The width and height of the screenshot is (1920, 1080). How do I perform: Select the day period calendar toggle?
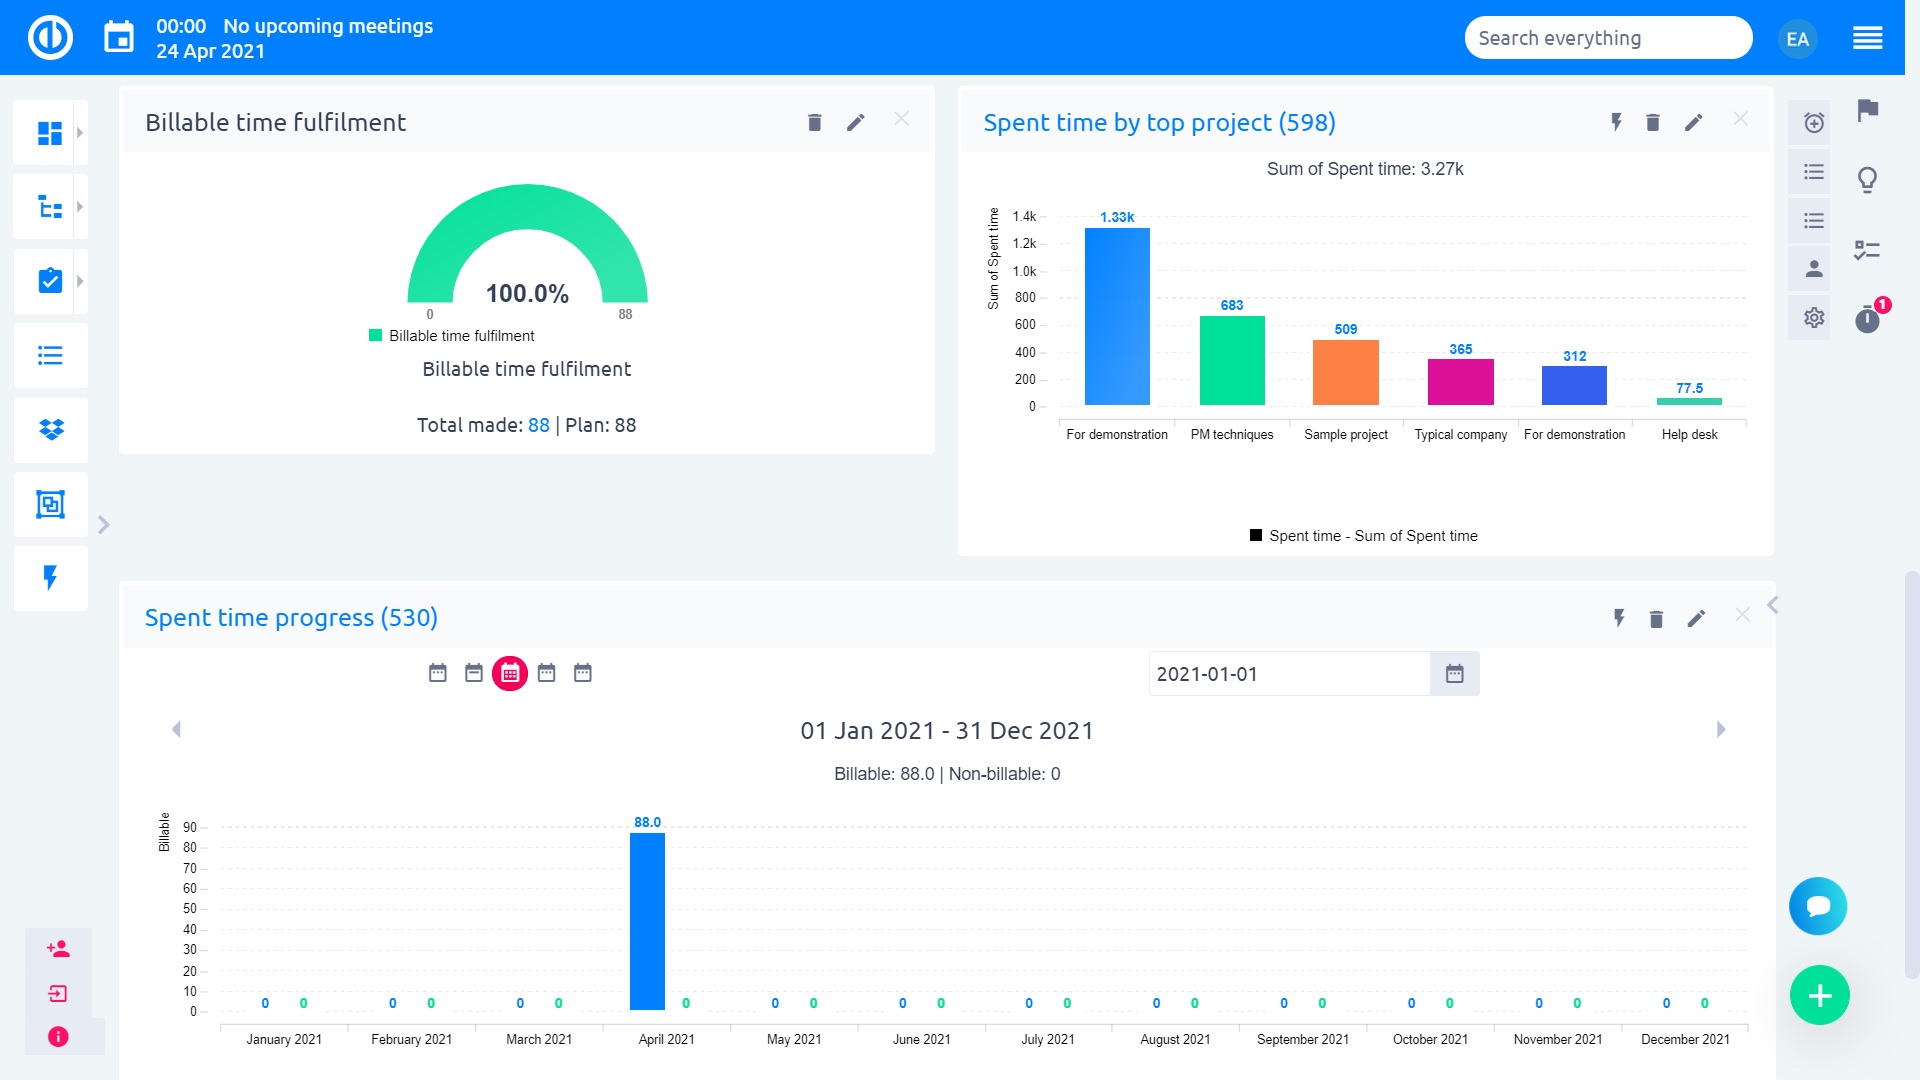click(437, 673)
